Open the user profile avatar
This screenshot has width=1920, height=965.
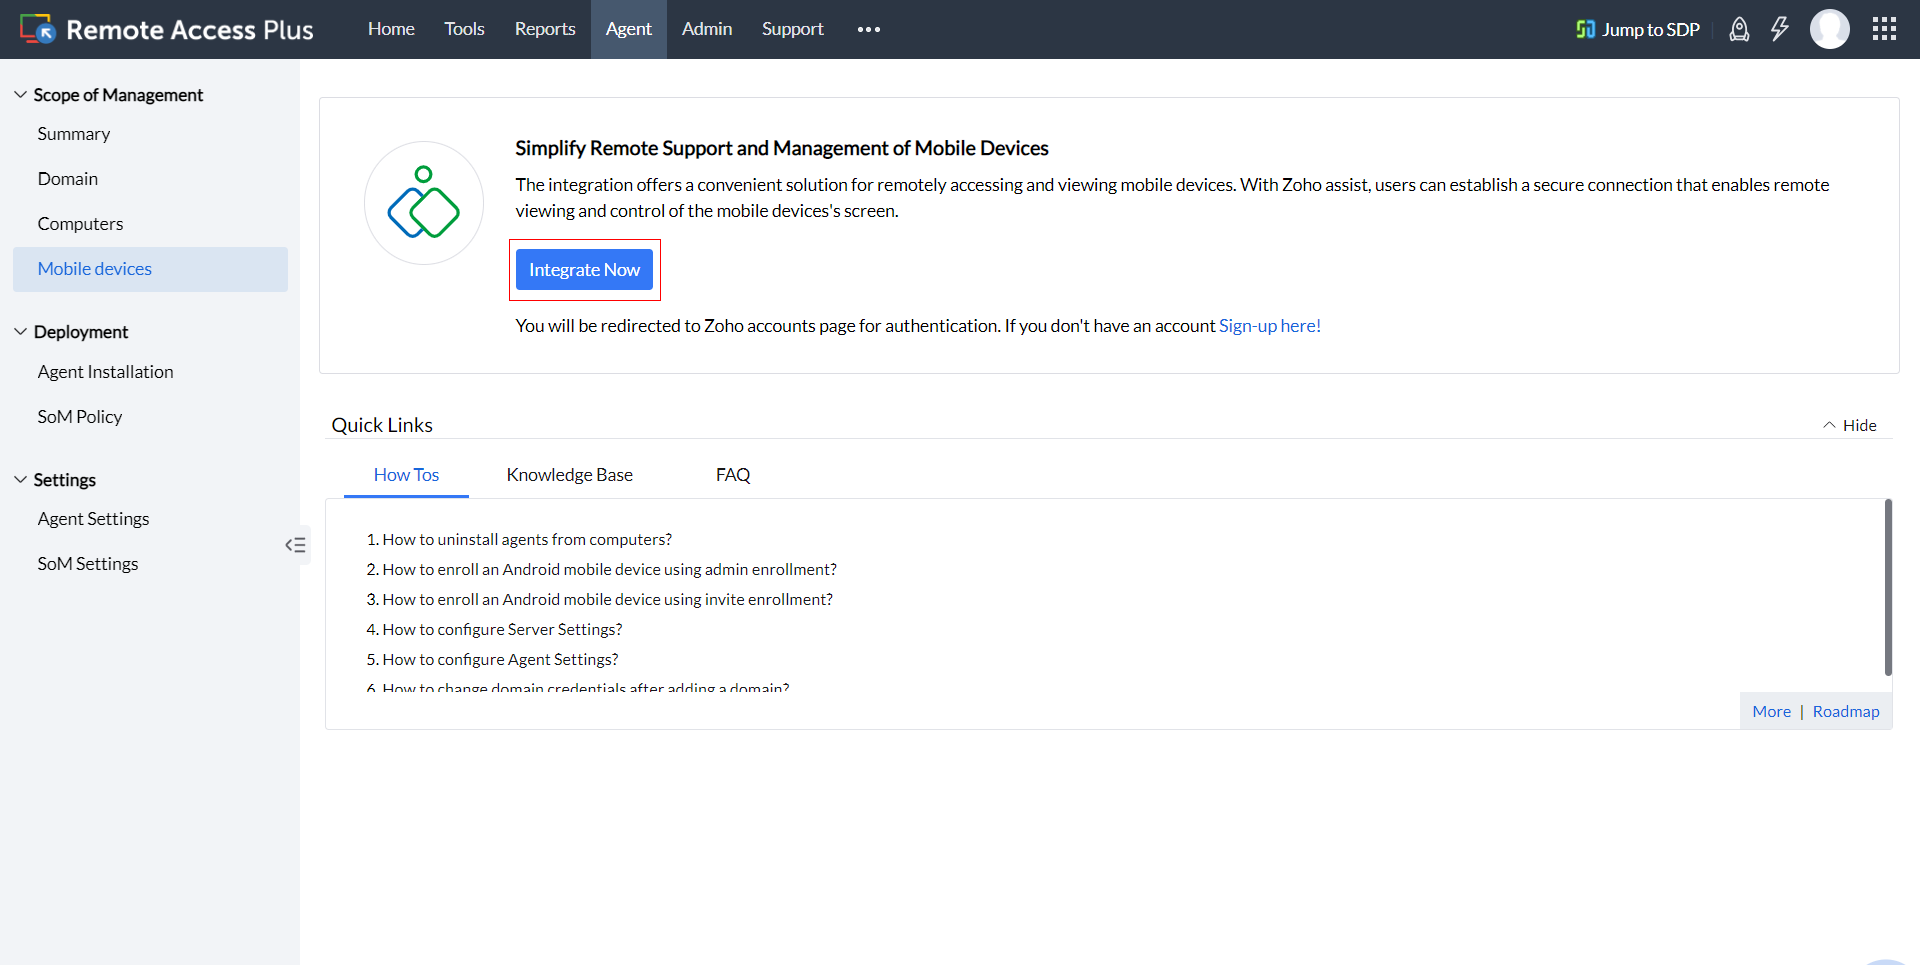(x=1829, y=29)
